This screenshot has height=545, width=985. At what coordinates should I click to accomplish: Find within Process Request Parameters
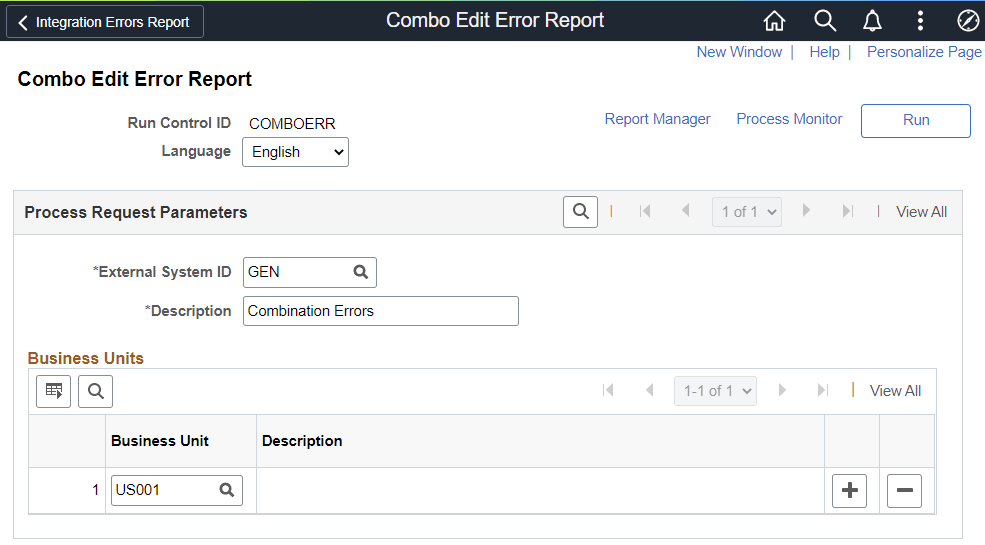pos(580,212)
